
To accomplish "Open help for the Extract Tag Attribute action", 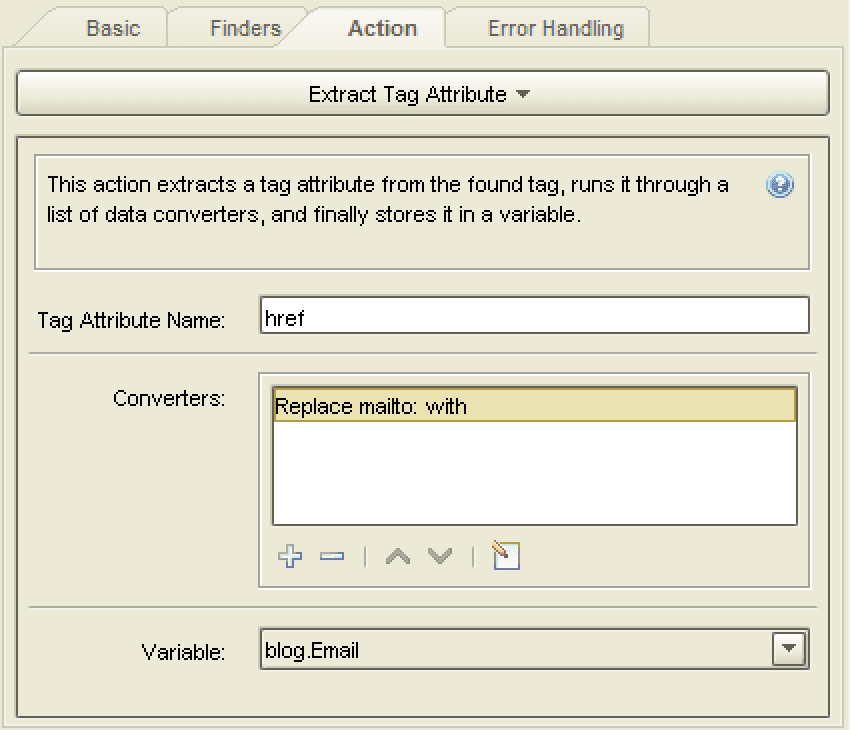I will 779,184.
